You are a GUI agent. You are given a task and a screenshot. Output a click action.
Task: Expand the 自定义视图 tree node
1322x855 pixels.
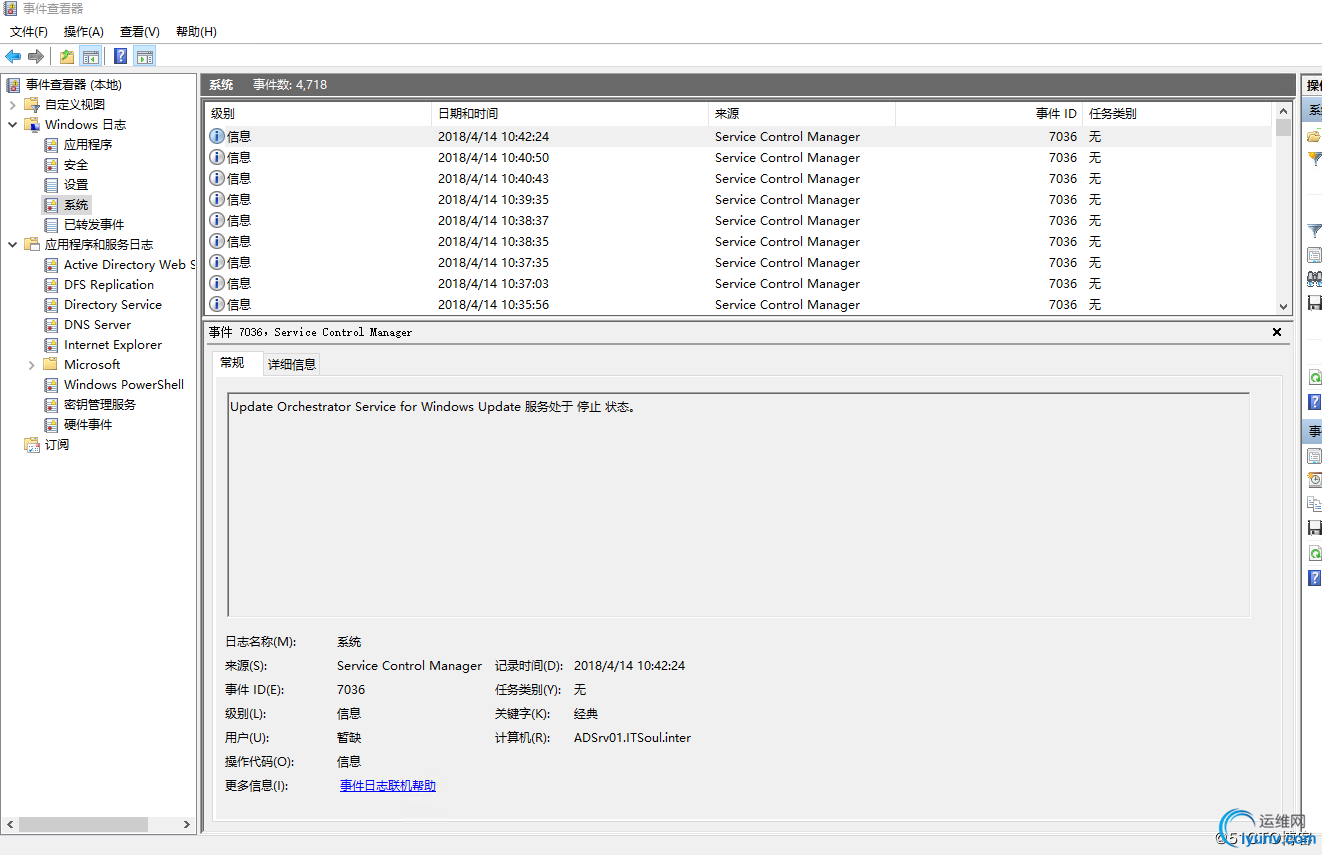(x=12, y=105)
